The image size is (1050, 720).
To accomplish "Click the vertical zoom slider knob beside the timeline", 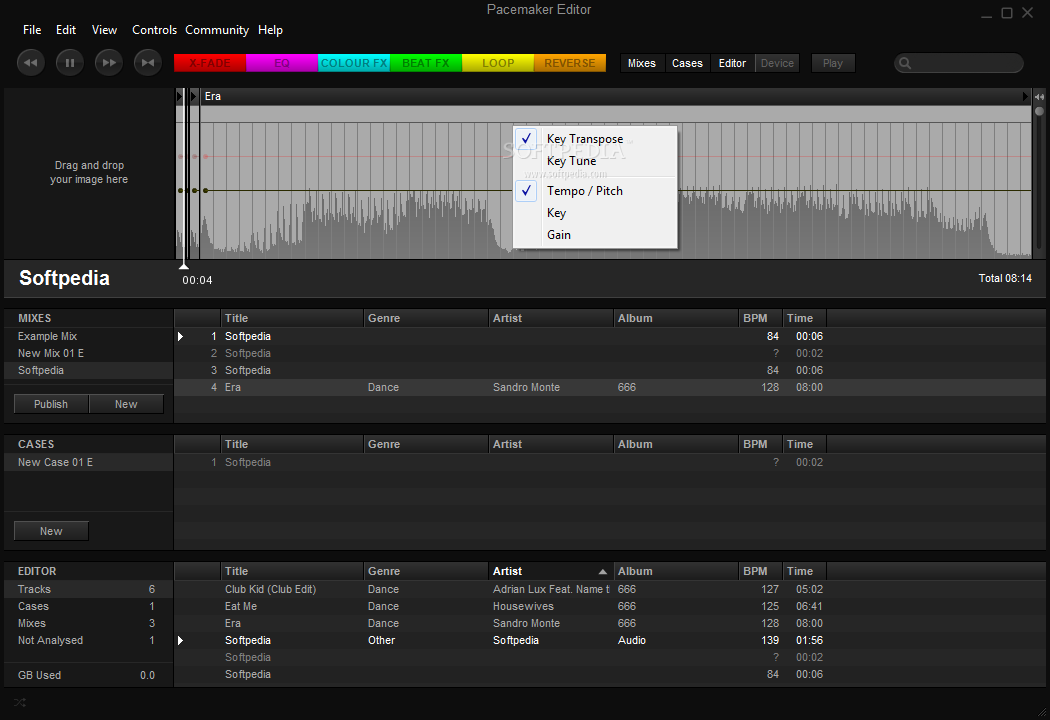I will [x=1039, y=111].
